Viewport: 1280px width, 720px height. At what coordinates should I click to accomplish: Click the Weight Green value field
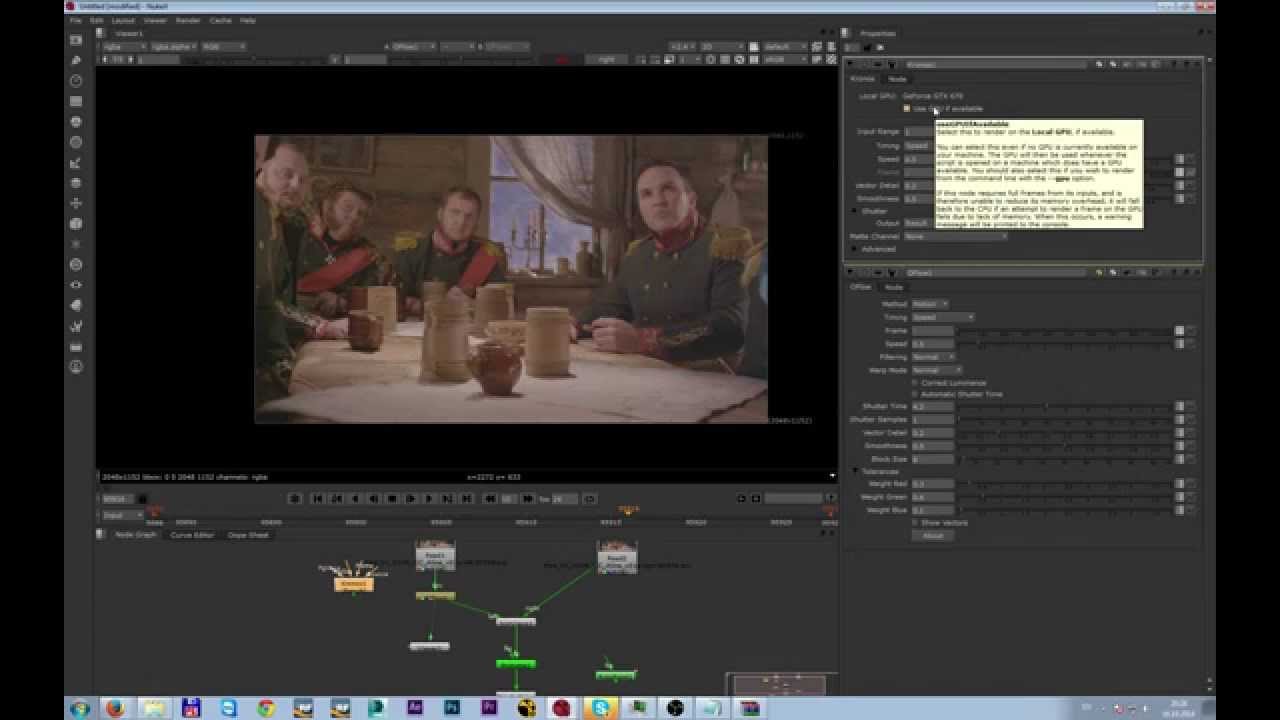tap(933, 497)
